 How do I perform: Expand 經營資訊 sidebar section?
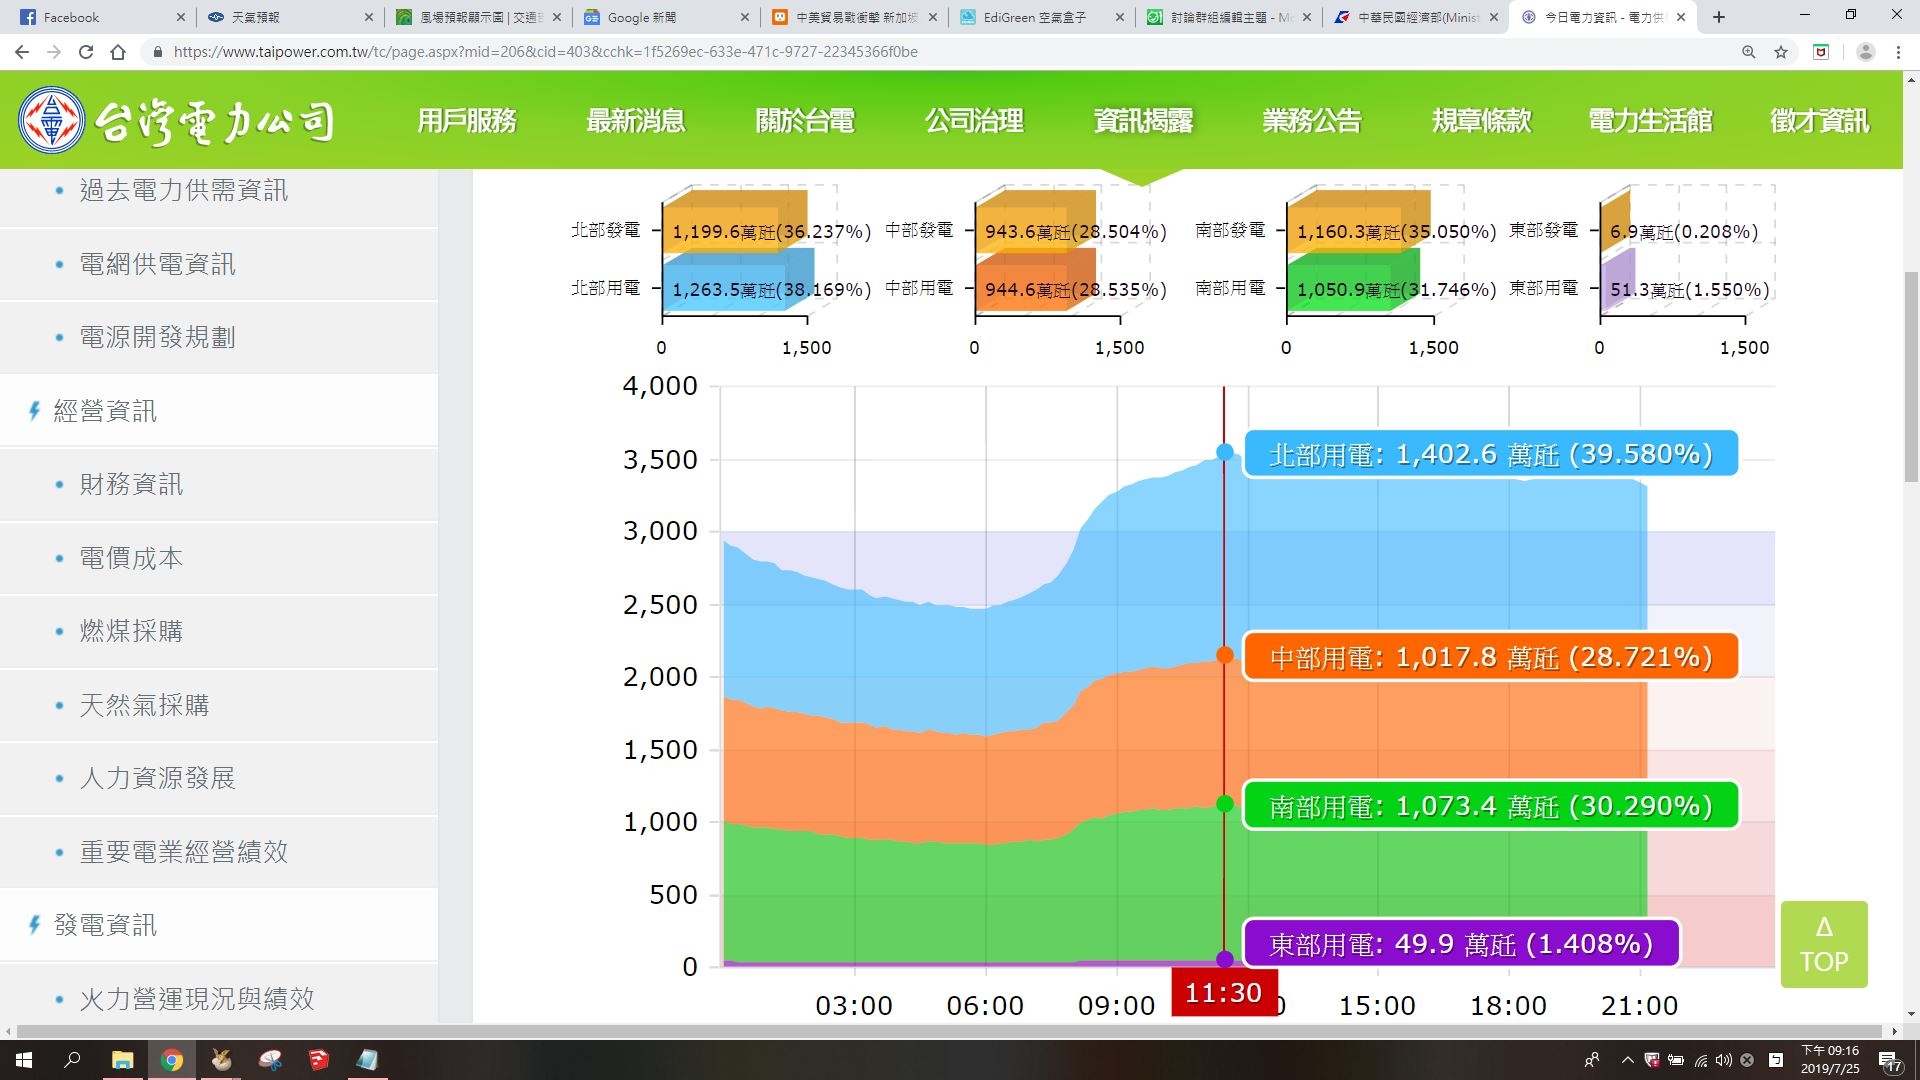(105, 411)
